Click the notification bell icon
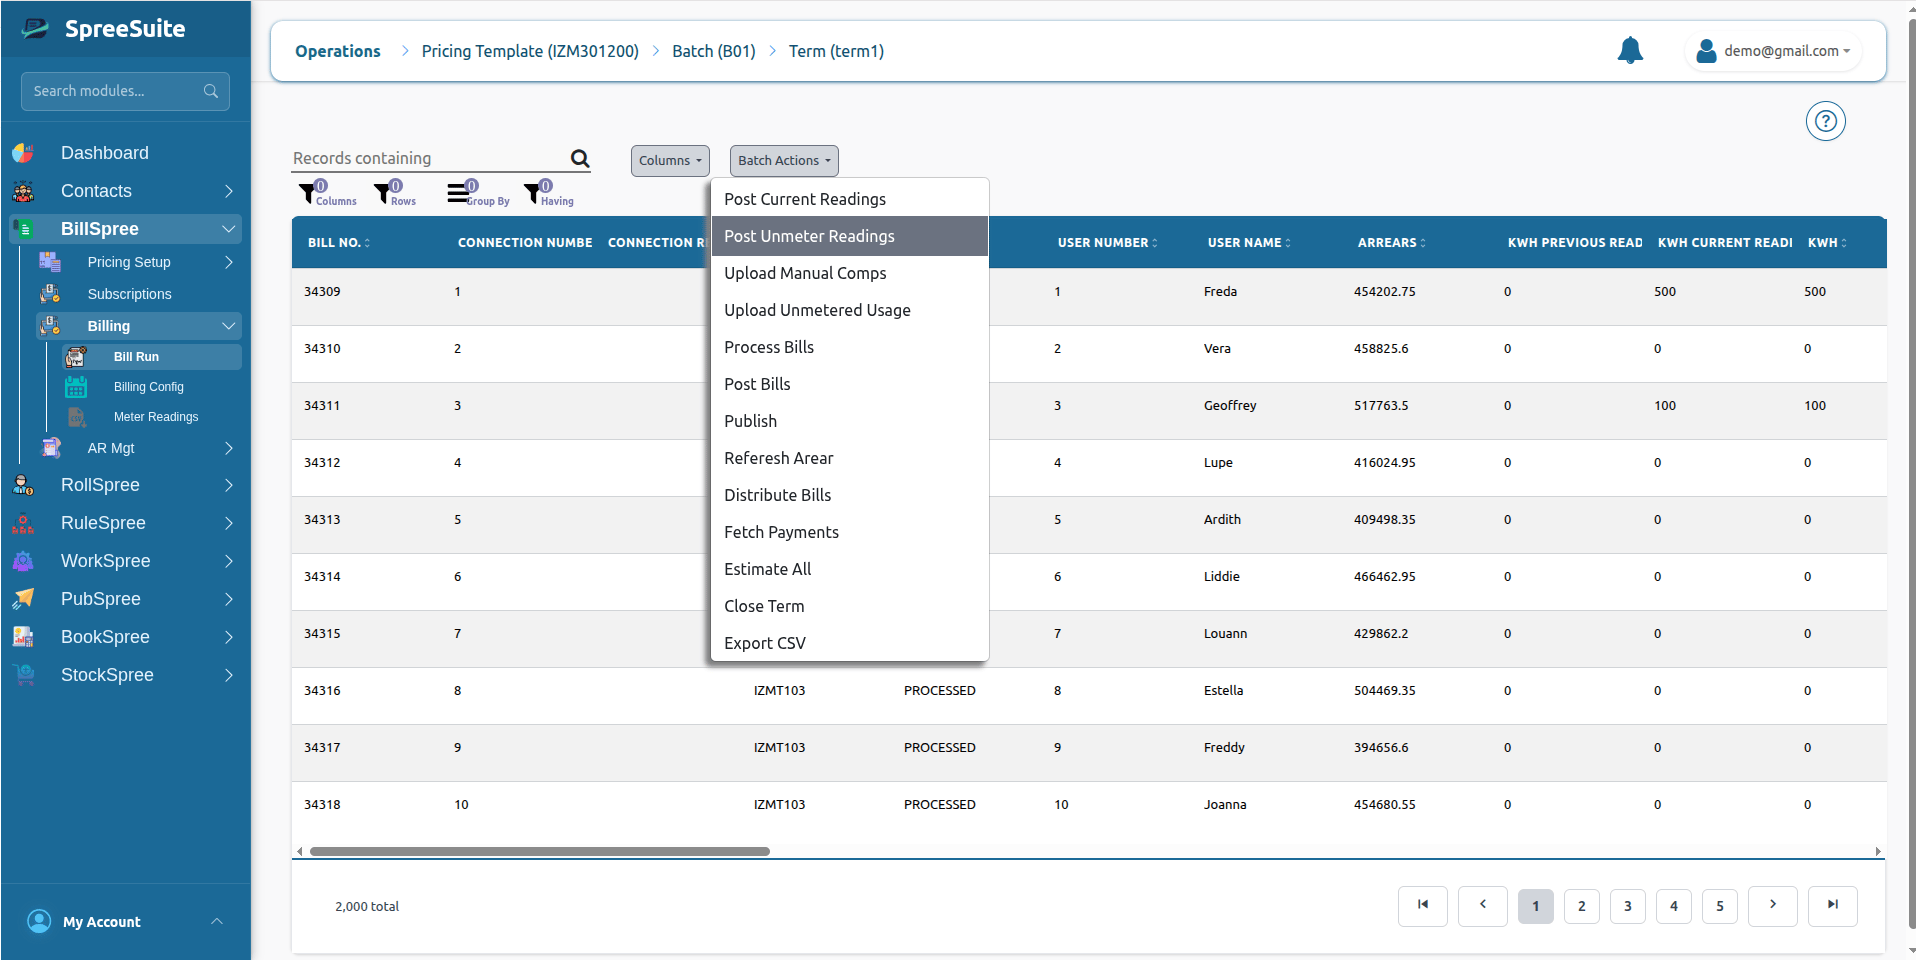Screen dimensions: 1916x960 (x=1630, y=50)
